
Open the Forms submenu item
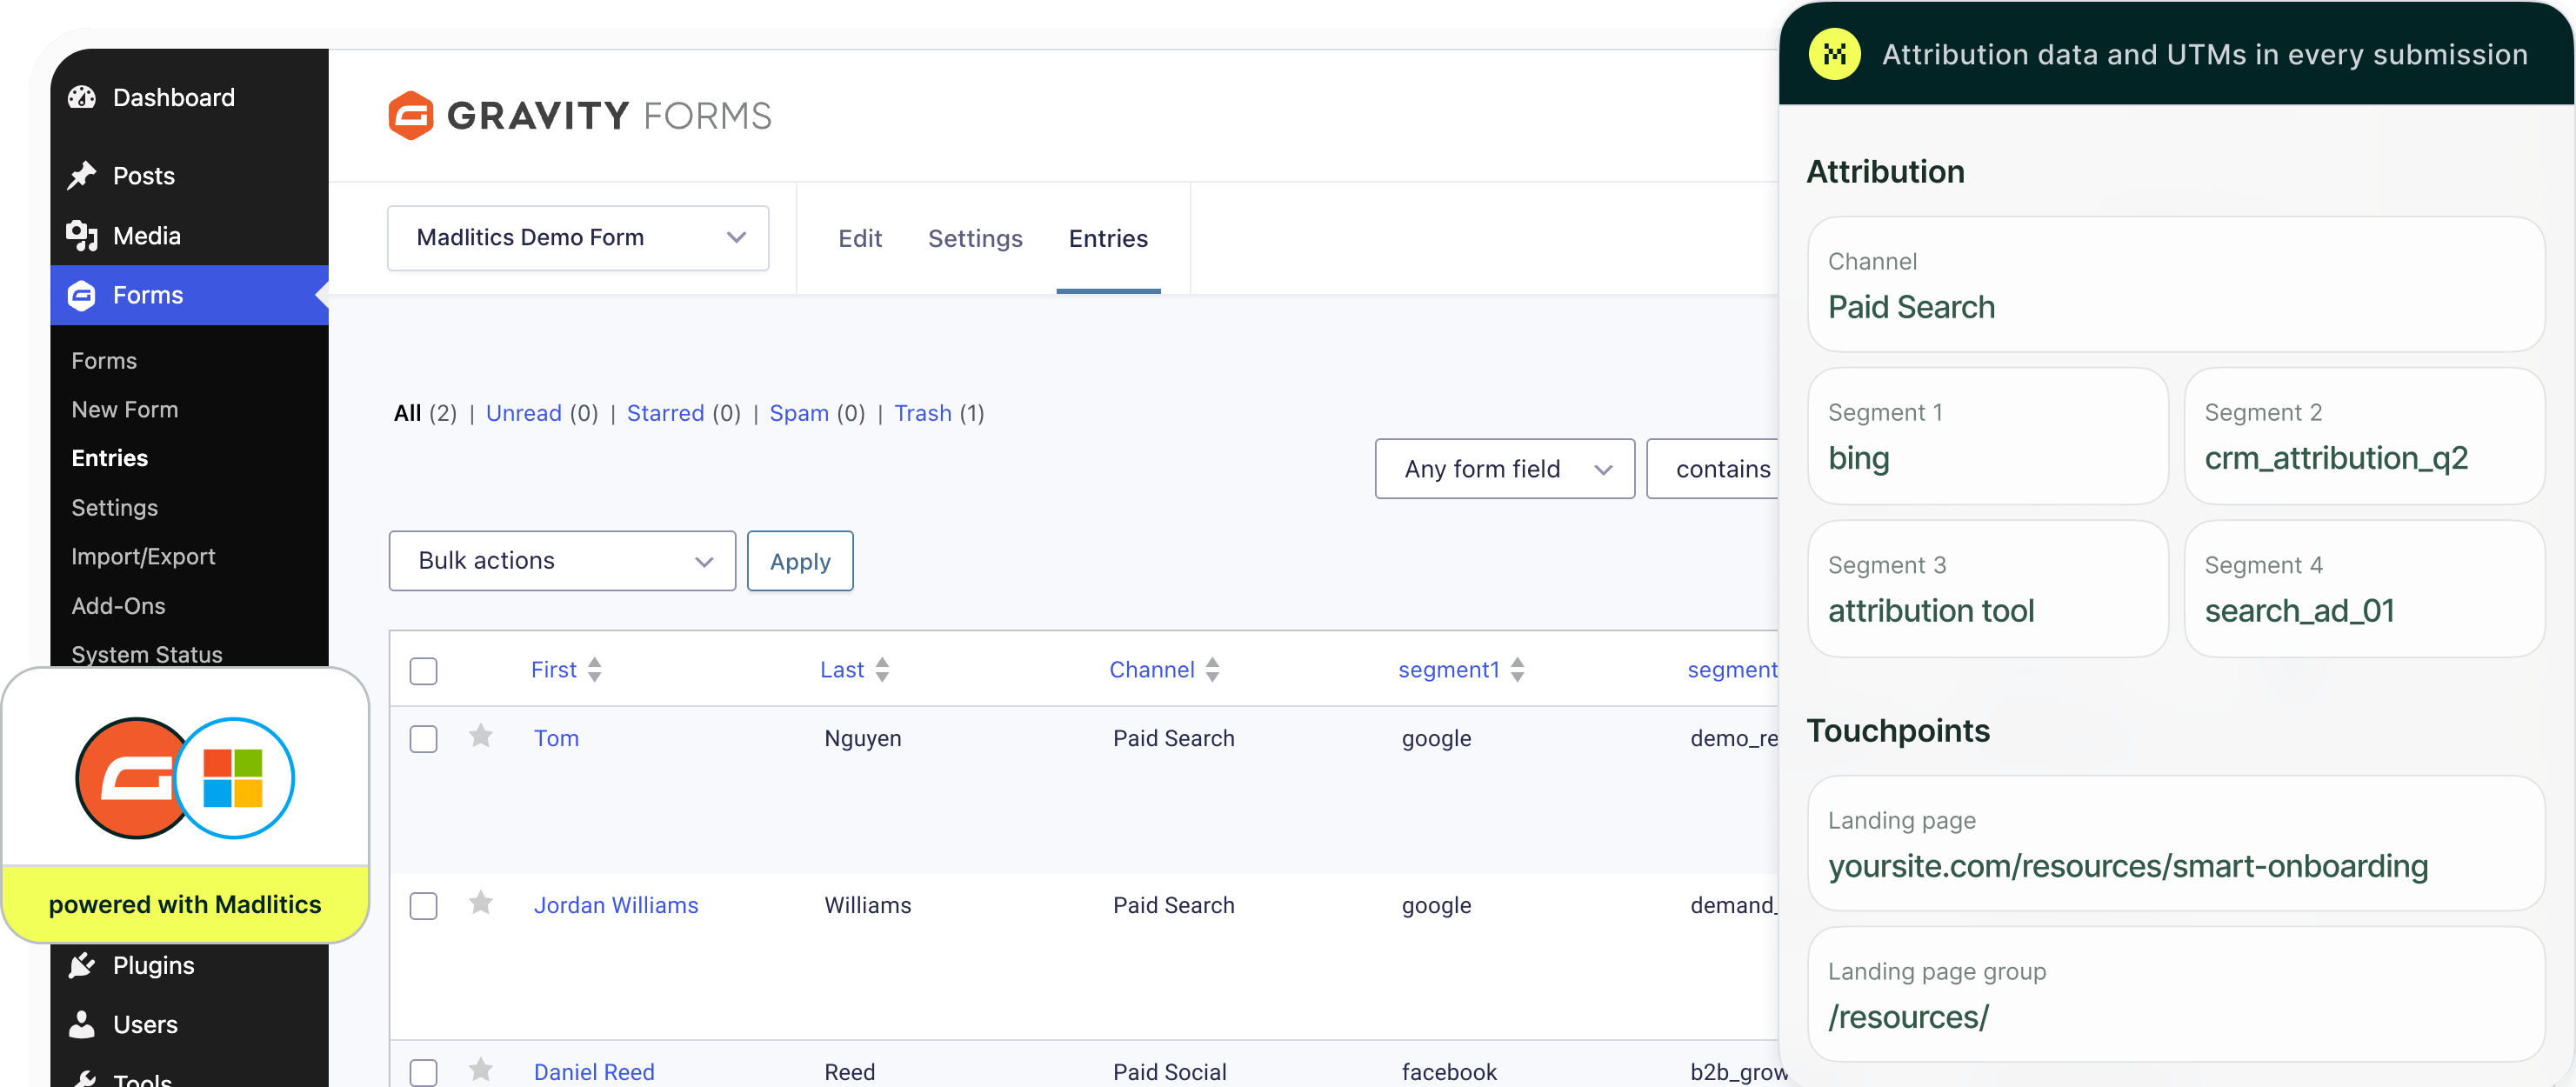point(104,360)
